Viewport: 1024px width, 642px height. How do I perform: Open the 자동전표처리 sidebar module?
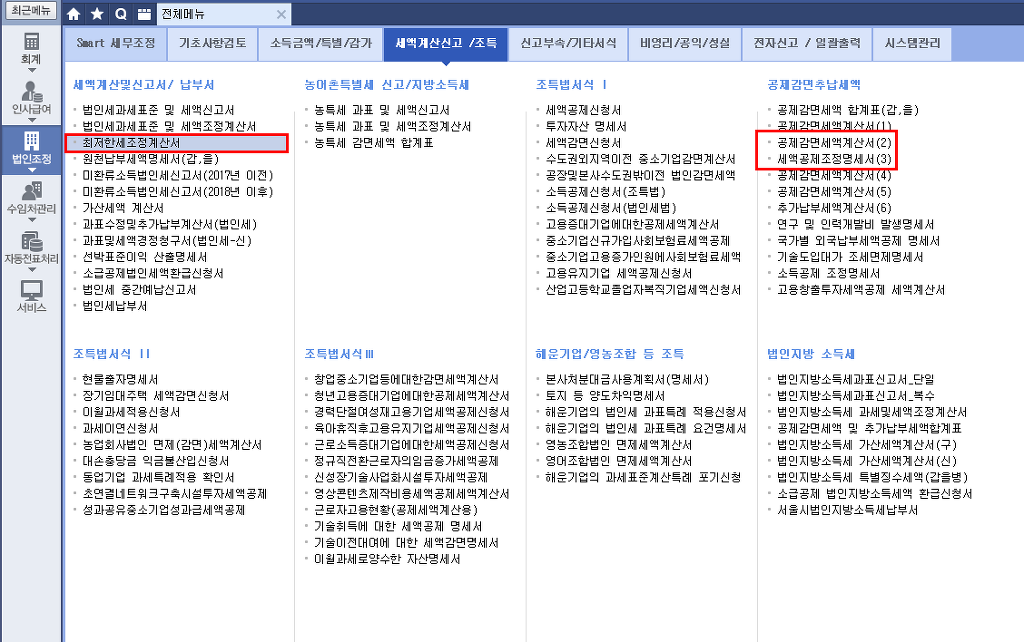click(31, 248)
